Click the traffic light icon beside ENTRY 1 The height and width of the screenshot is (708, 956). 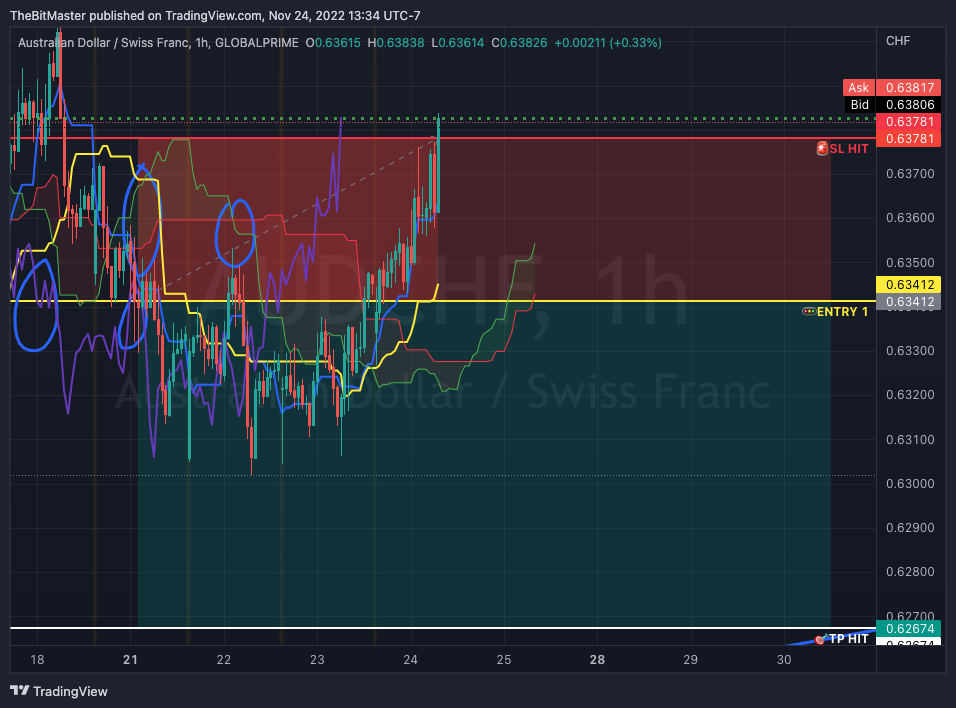809,311
